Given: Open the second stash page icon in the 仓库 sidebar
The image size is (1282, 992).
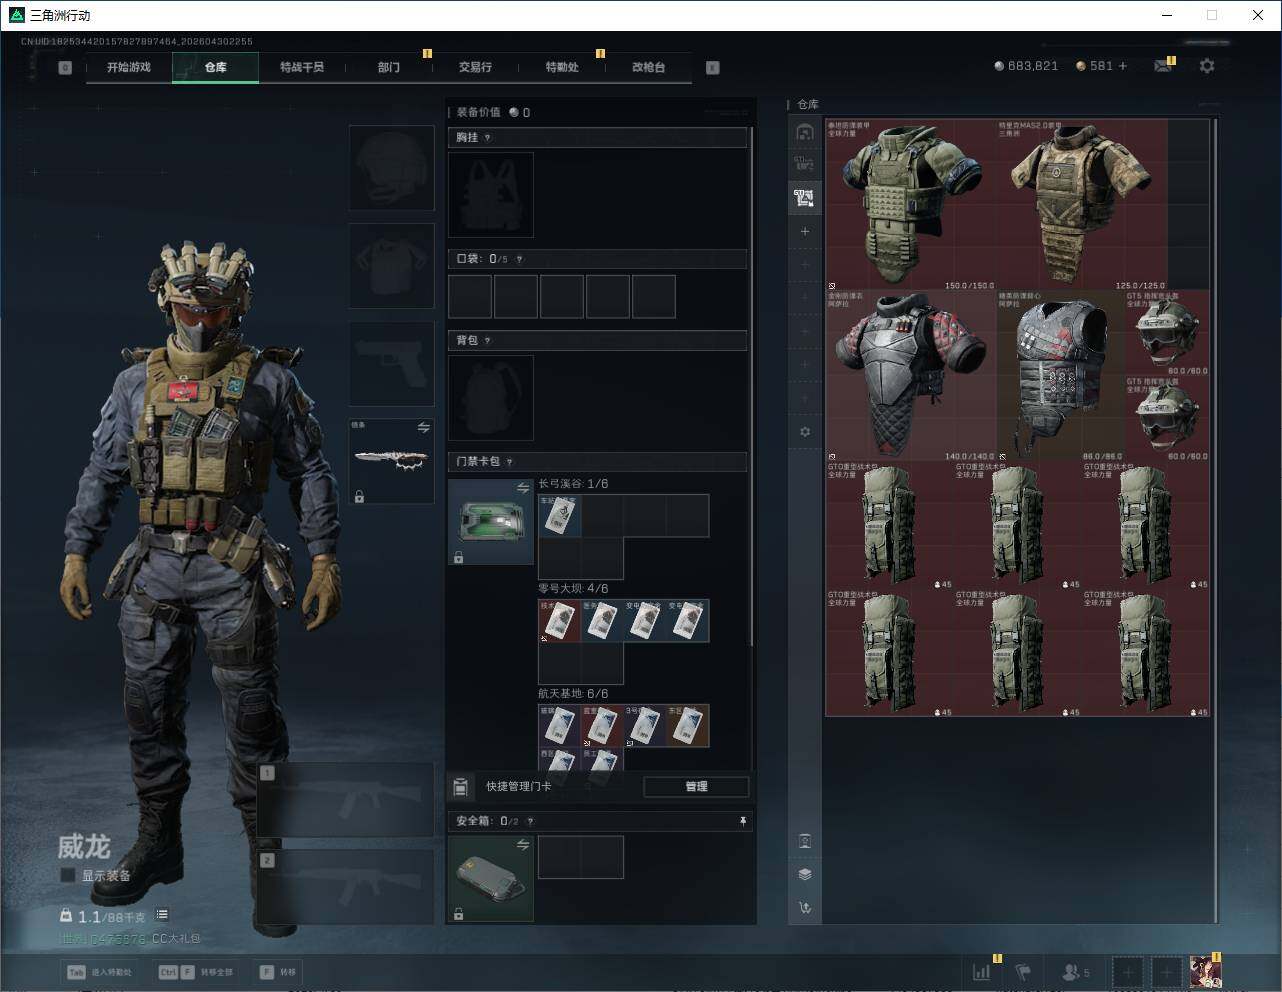Looking at the screenshot, I should pyautogui.click(x=805, y=164).
